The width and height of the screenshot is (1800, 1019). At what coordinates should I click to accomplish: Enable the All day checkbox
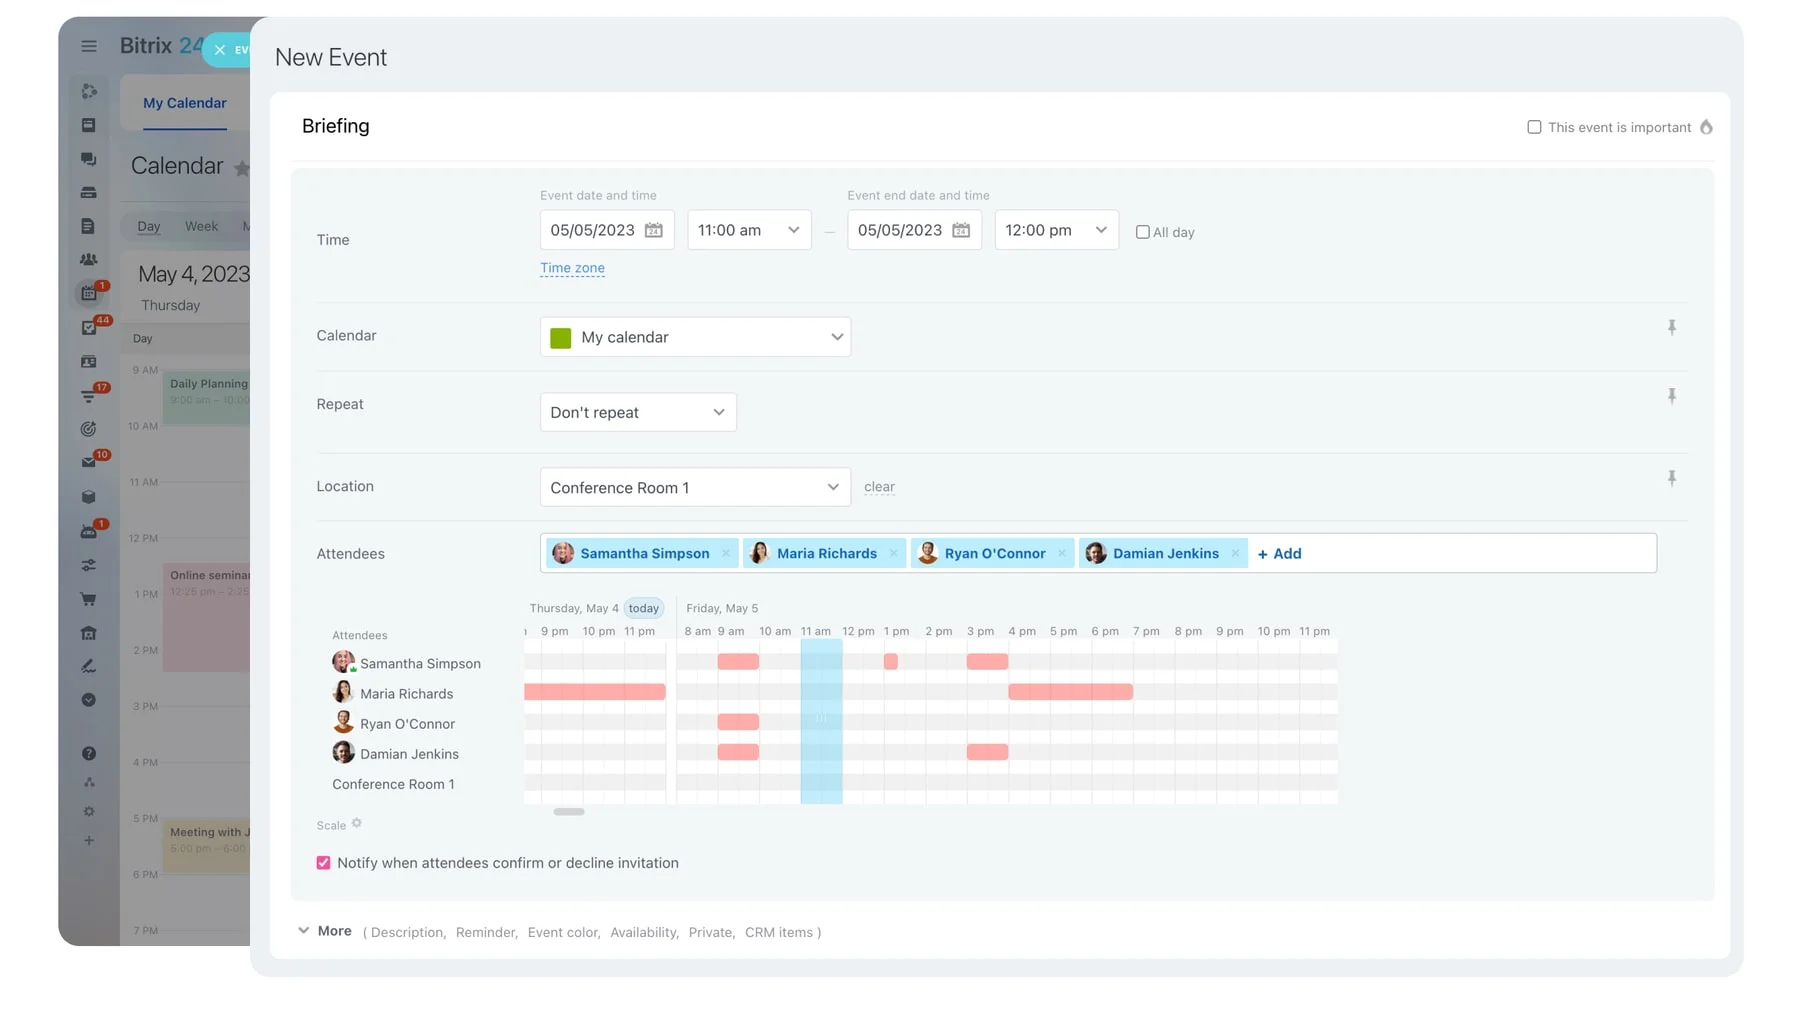coord(1142,232)
